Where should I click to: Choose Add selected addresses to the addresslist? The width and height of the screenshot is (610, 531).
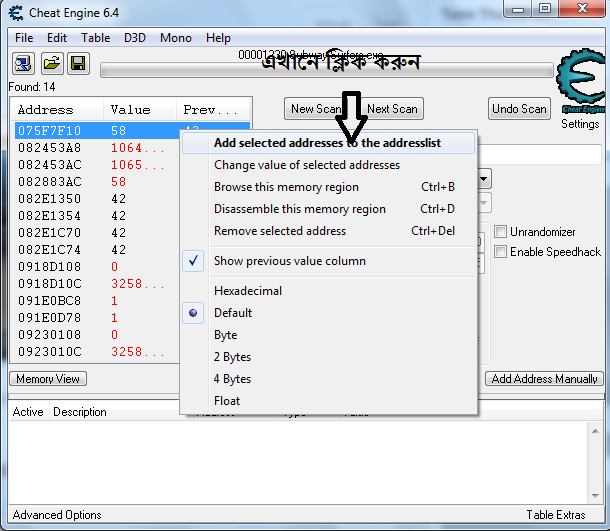point(328,143)
